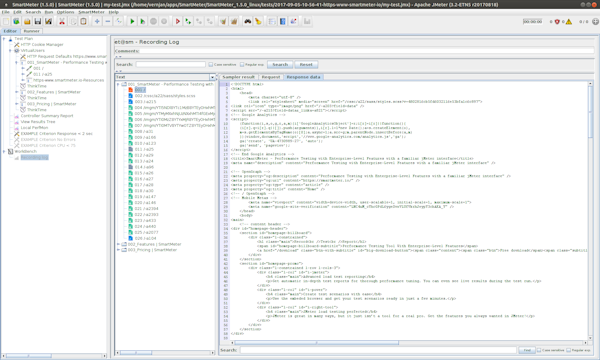Open the Options menu
Viewport: 600px width, 360px height.
65,12
